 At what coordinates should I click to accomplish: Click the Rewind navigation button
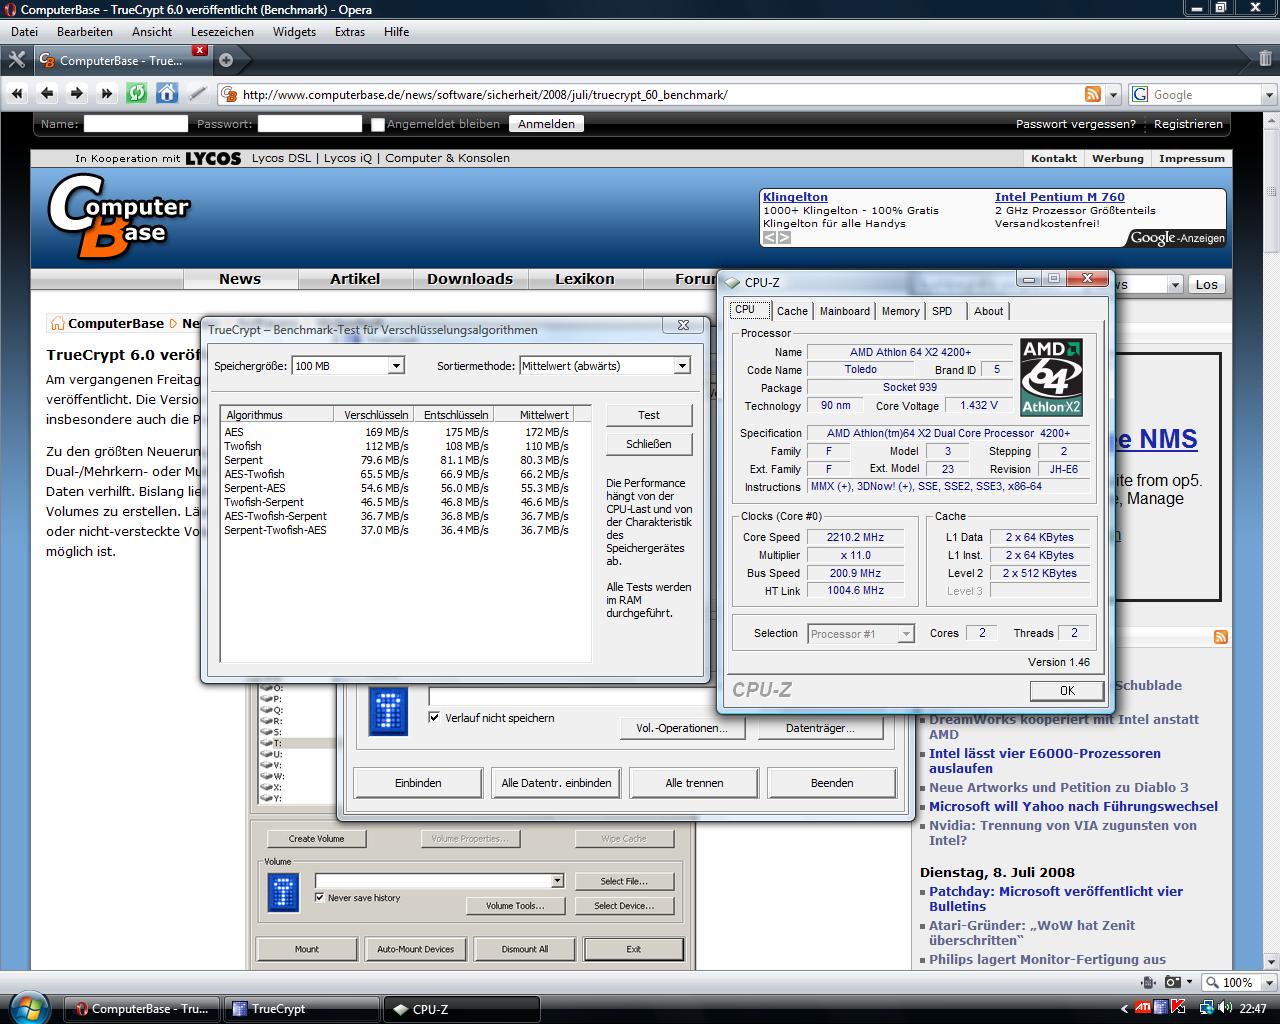[17, 94]
